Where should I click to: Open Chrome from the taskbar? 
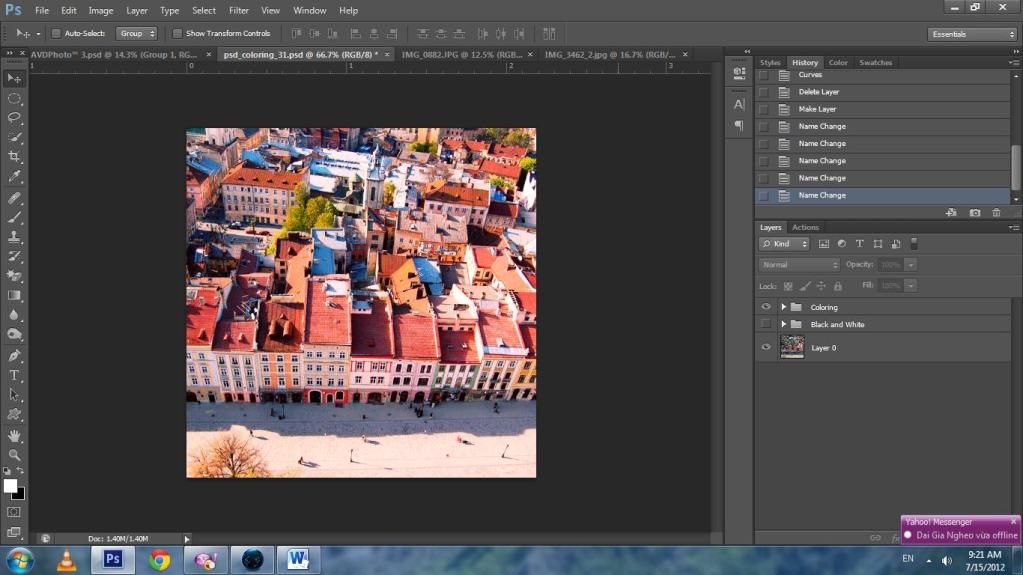[159, 560]
